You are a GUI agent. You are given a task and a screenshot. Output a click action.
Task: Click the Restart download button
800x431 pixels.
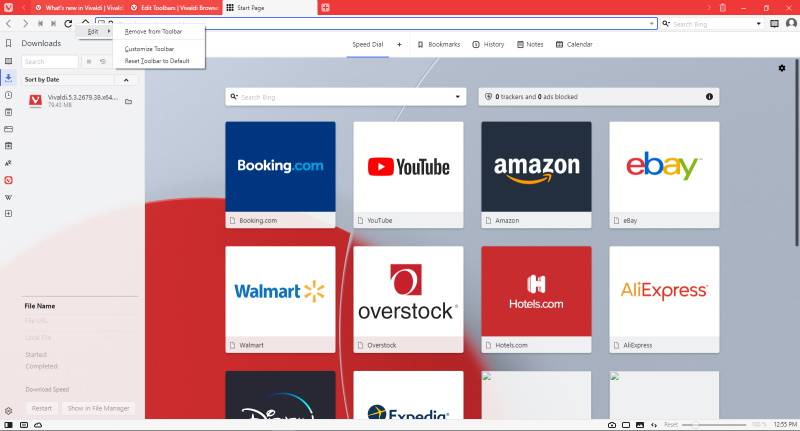point(42,409)
